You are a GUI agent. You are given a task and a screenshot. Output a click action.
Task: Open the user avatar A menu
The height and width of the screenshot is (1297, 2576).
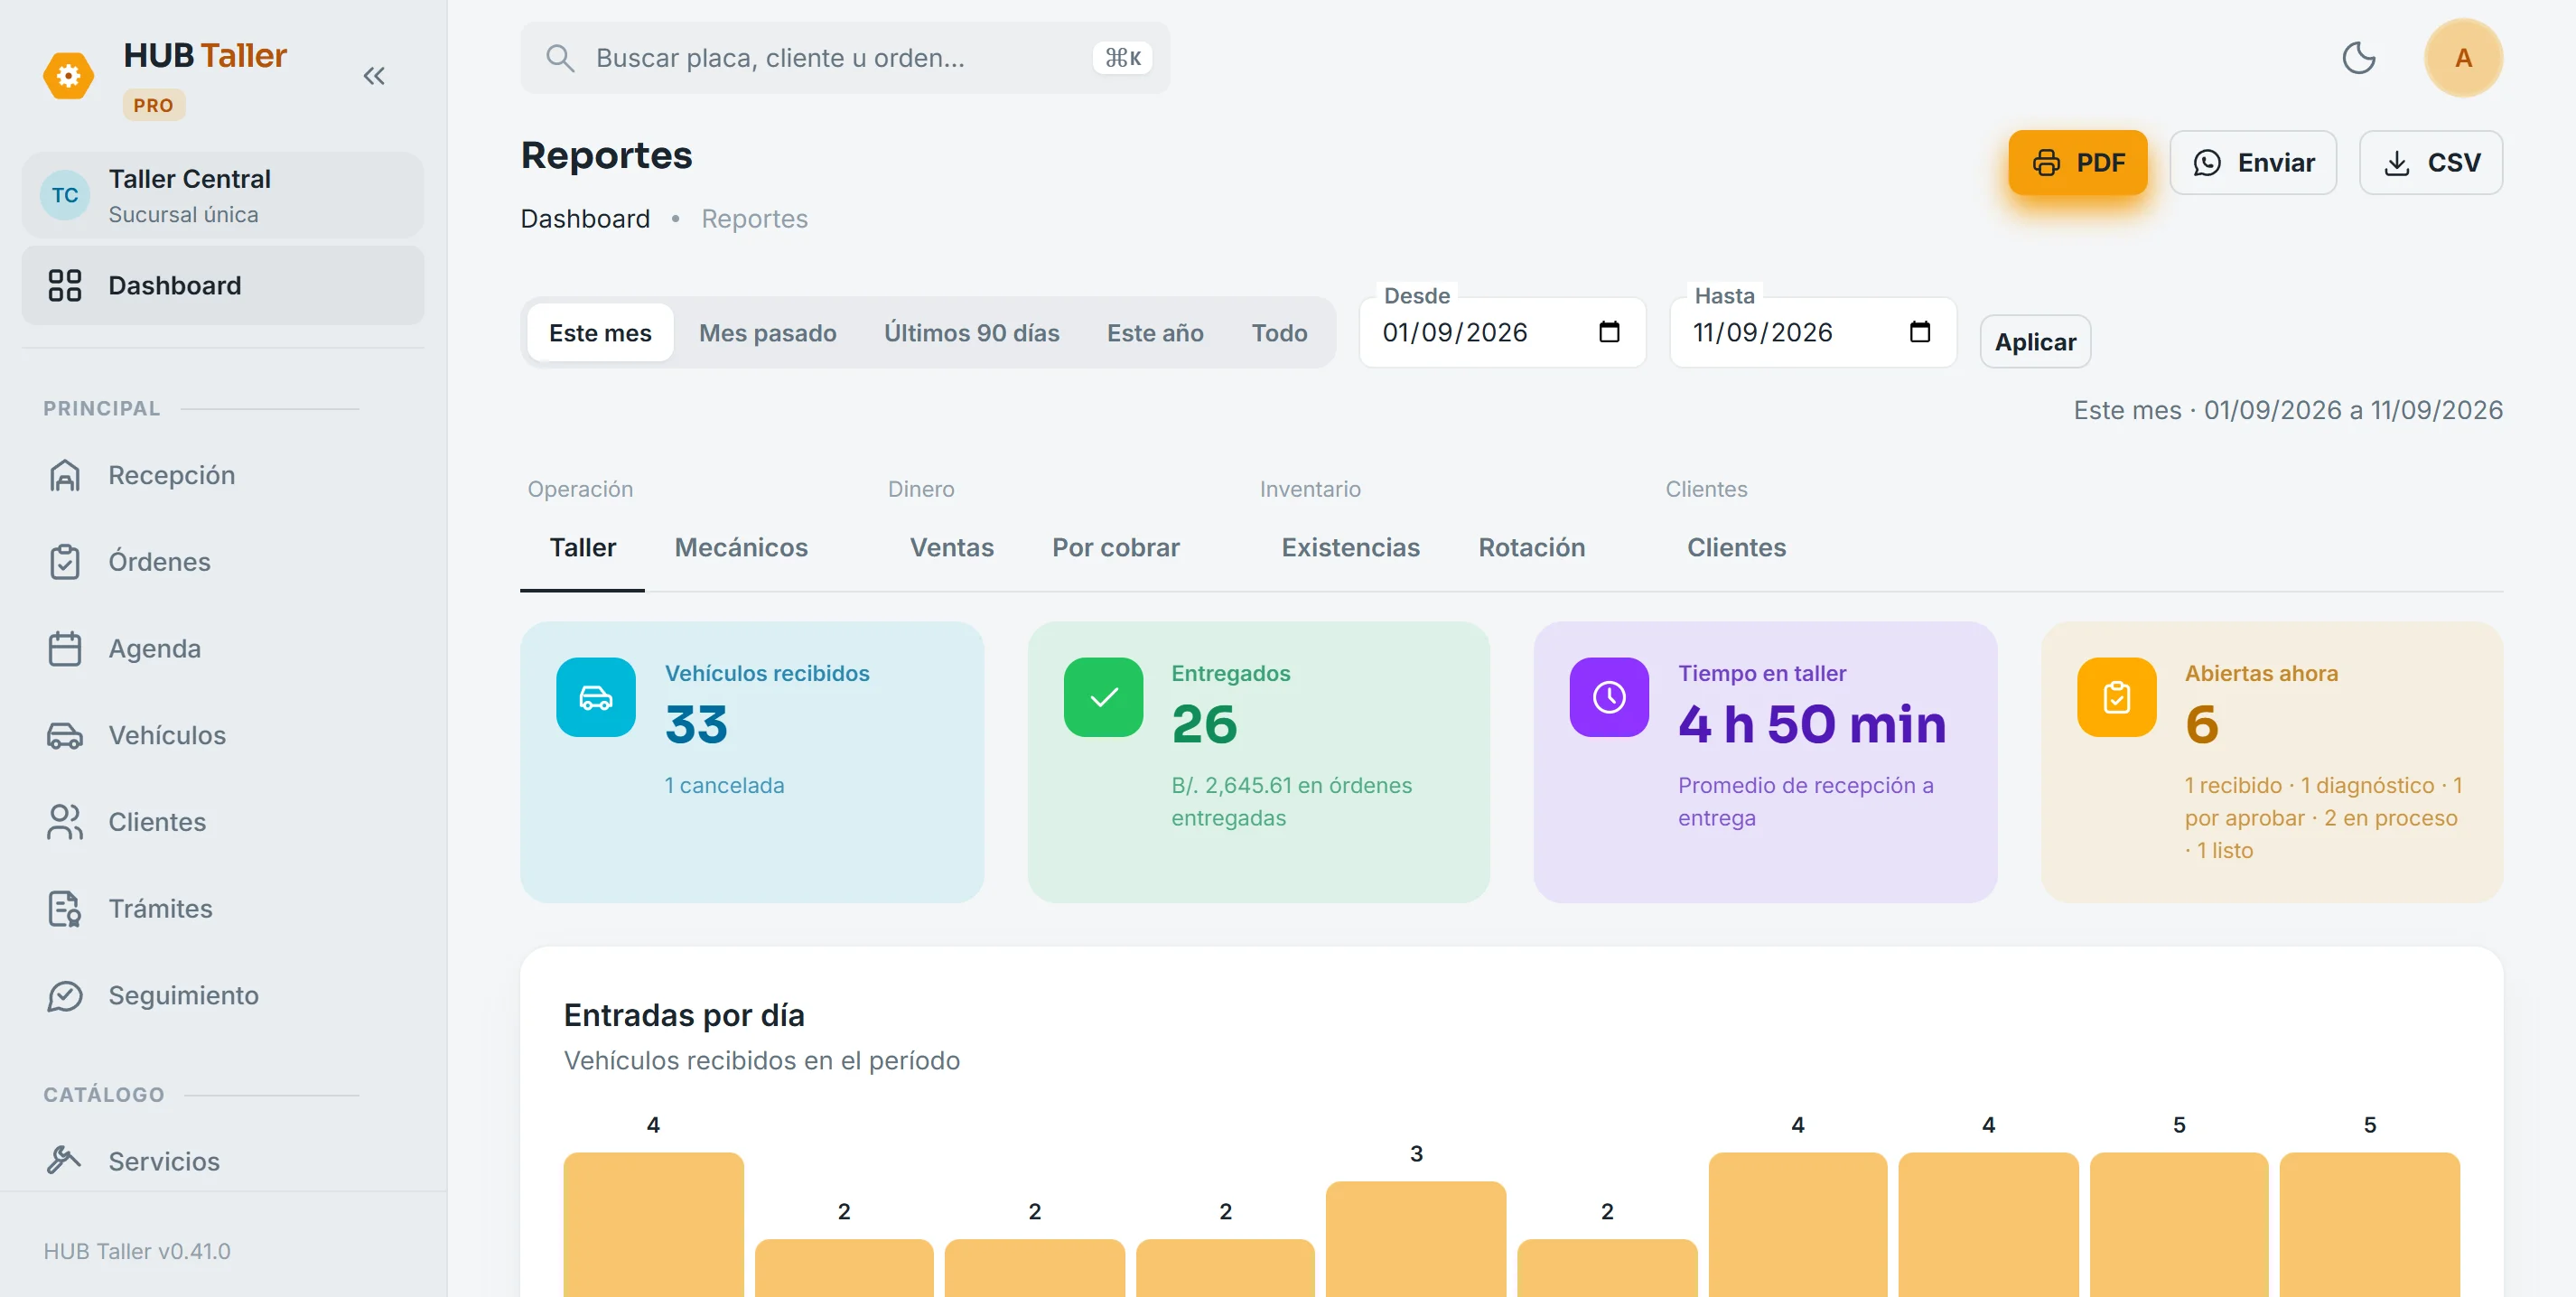tap(2463, 58)
